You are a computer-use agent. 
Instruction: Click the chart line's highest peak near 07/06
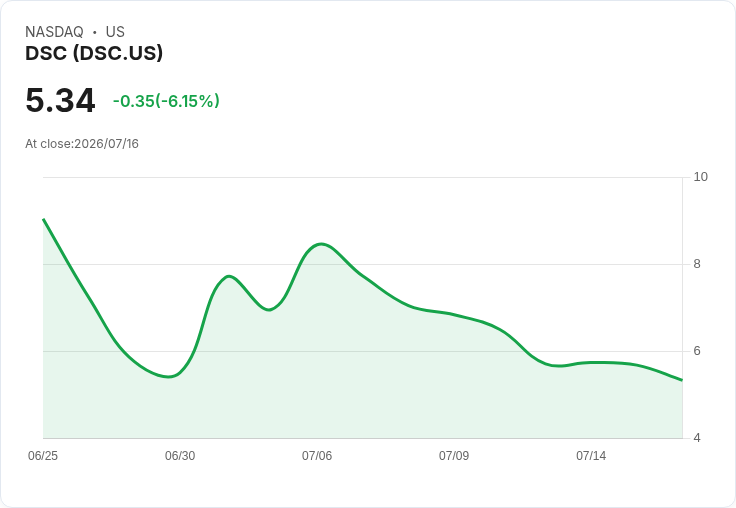[321, 244]
